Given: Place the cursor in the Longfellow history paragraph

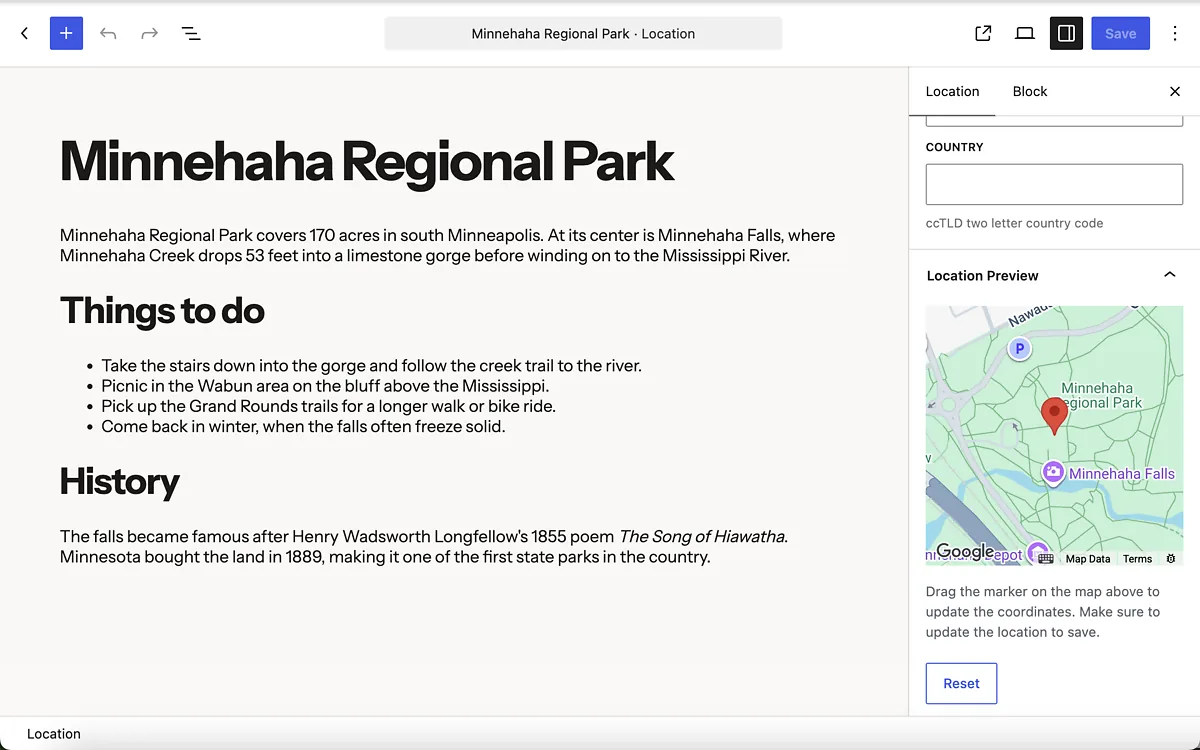Looking at the screenshot, I should point(425,547).
